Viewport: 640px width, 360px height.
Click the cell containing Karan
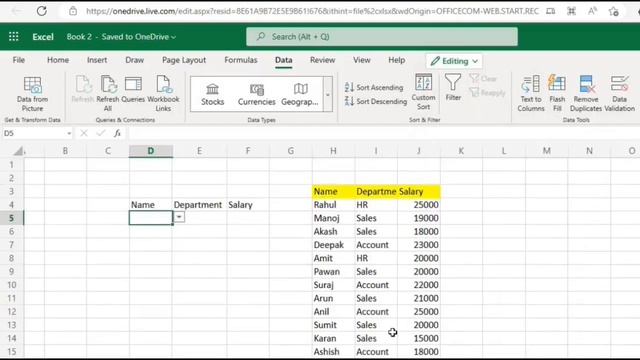click(x=333, y=338)
